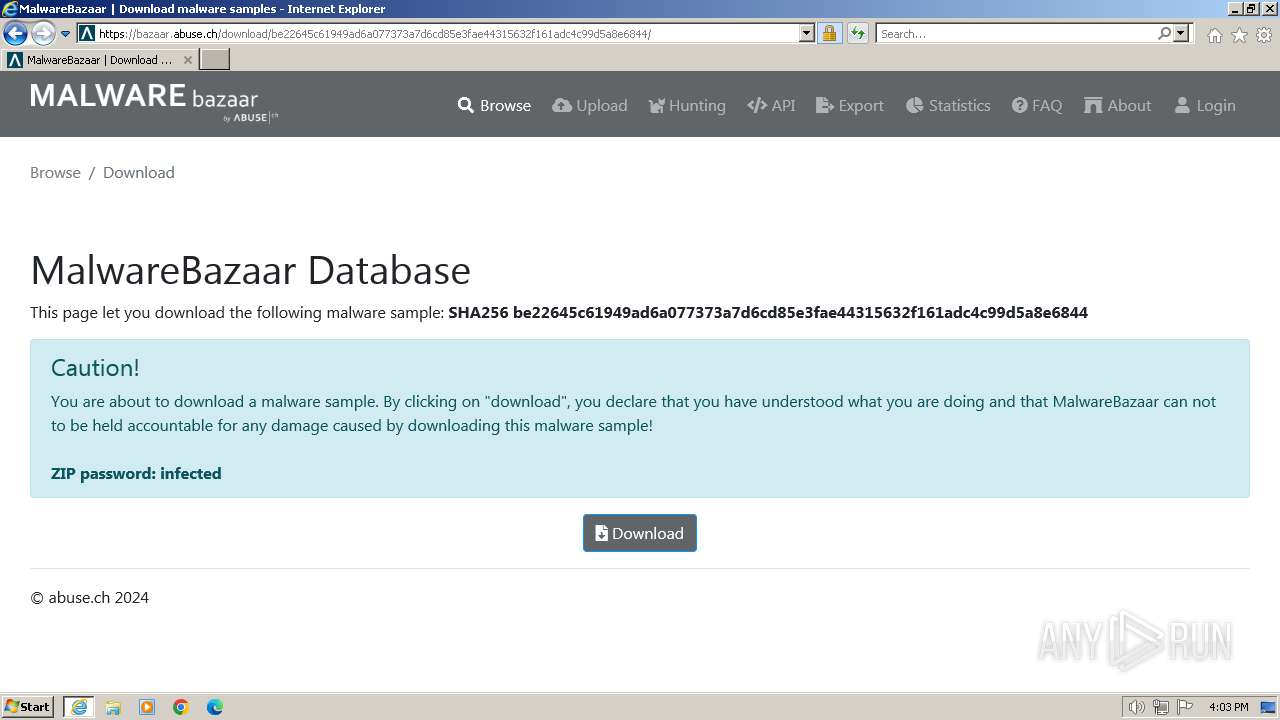Click the Action Center flag icon
Screen dimensions: 1280x720
coord(1185,707)
